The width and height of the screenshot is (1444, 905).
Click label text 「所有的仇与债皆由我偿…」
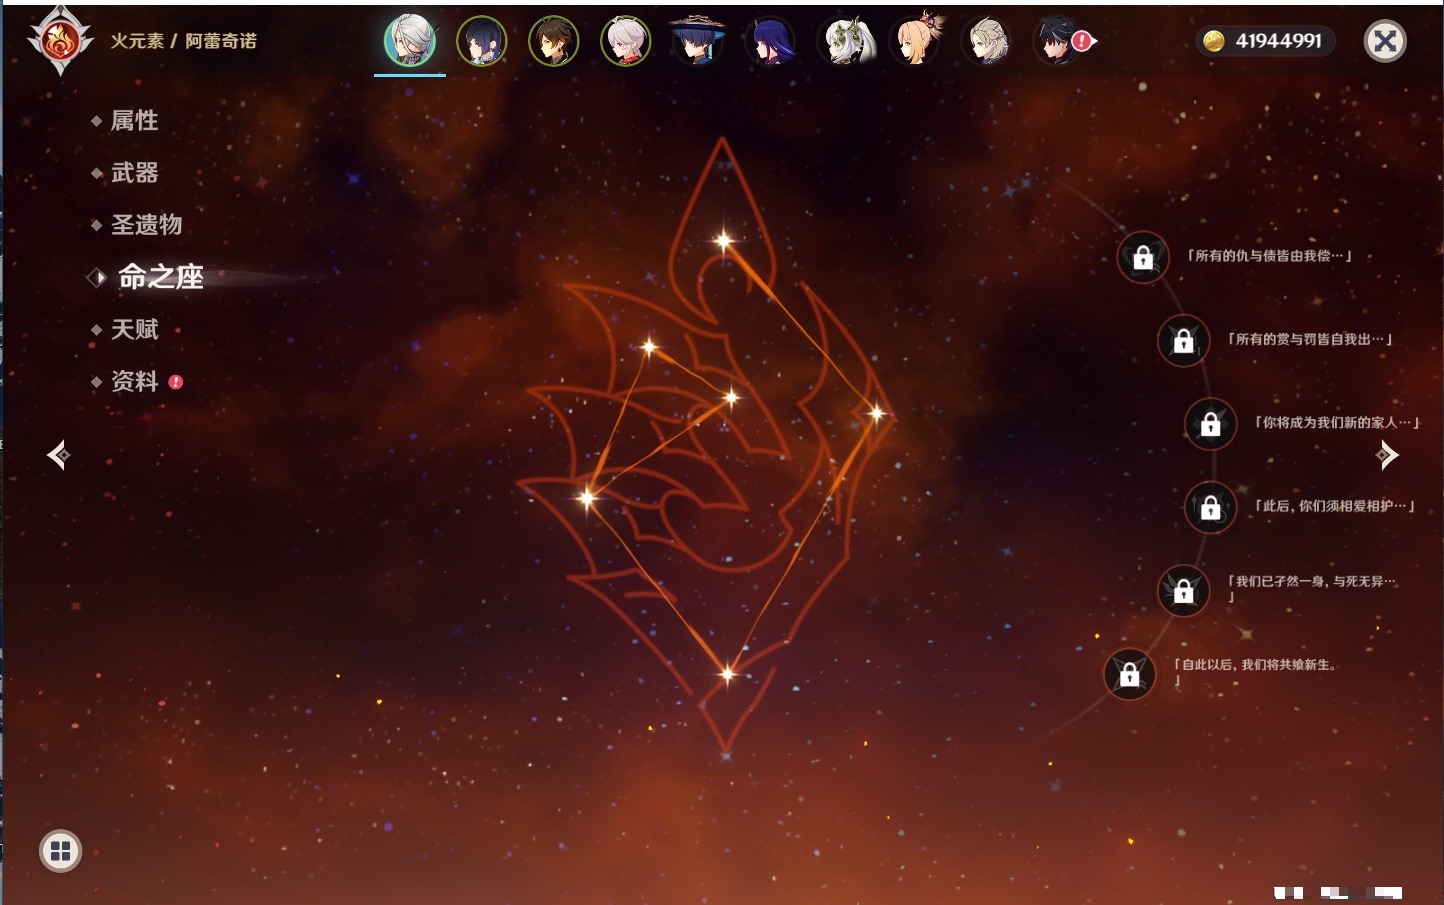[x=1269, y=256]
